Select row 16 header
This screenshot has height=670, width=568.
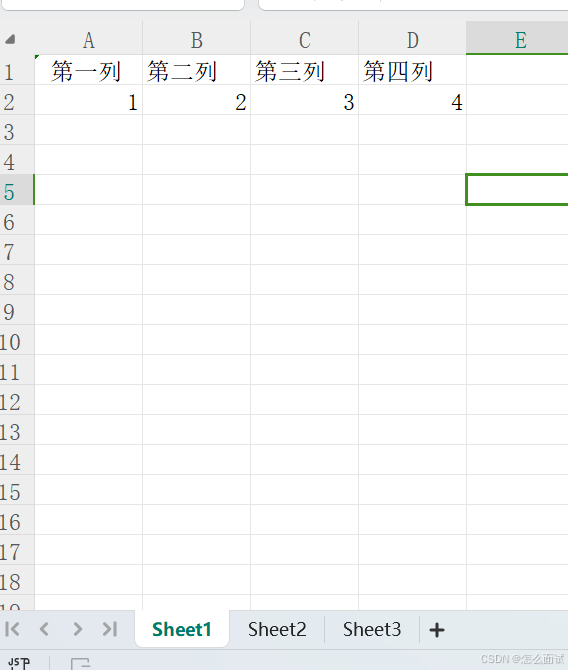17,520
